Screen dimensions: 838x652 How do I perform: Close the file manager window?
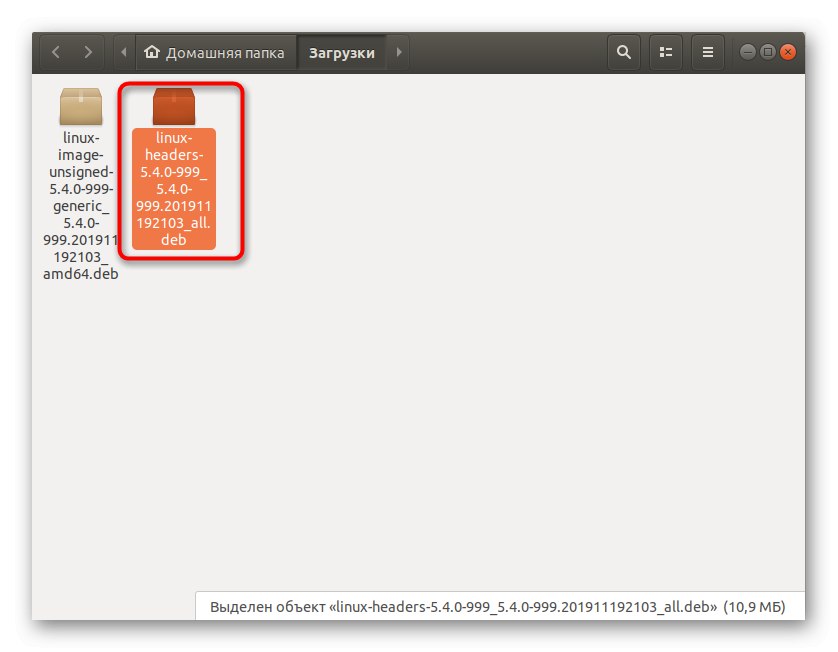click(788, 52)
